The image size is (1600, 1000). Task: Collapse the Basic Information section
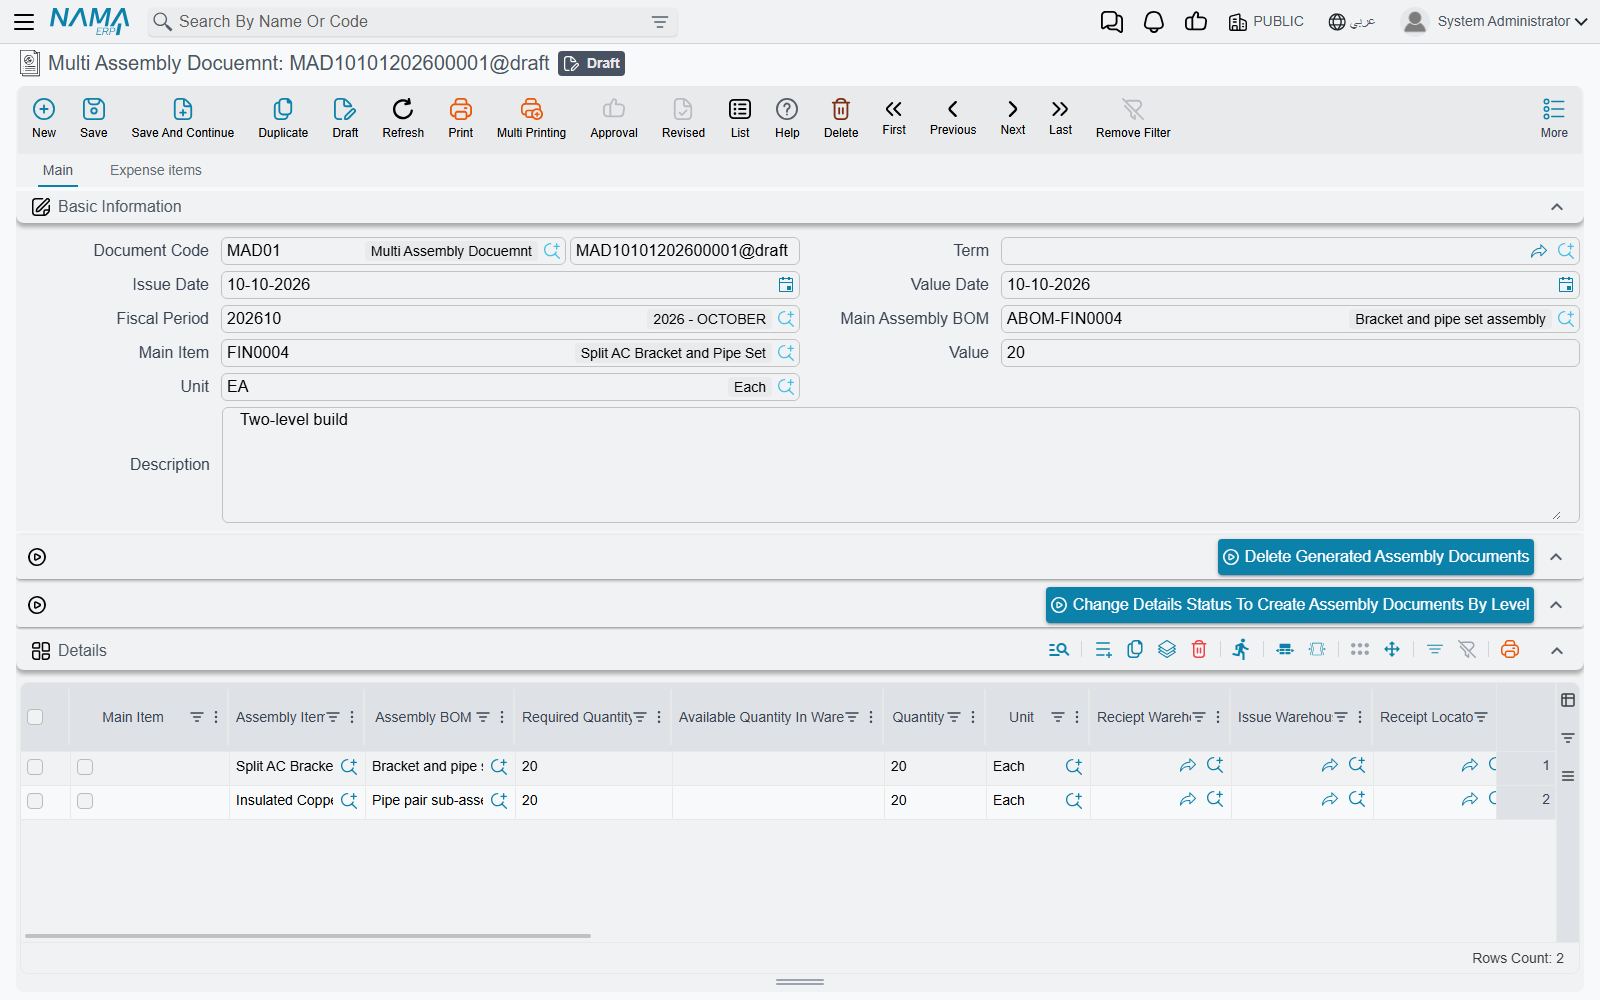pos(1557,207)
